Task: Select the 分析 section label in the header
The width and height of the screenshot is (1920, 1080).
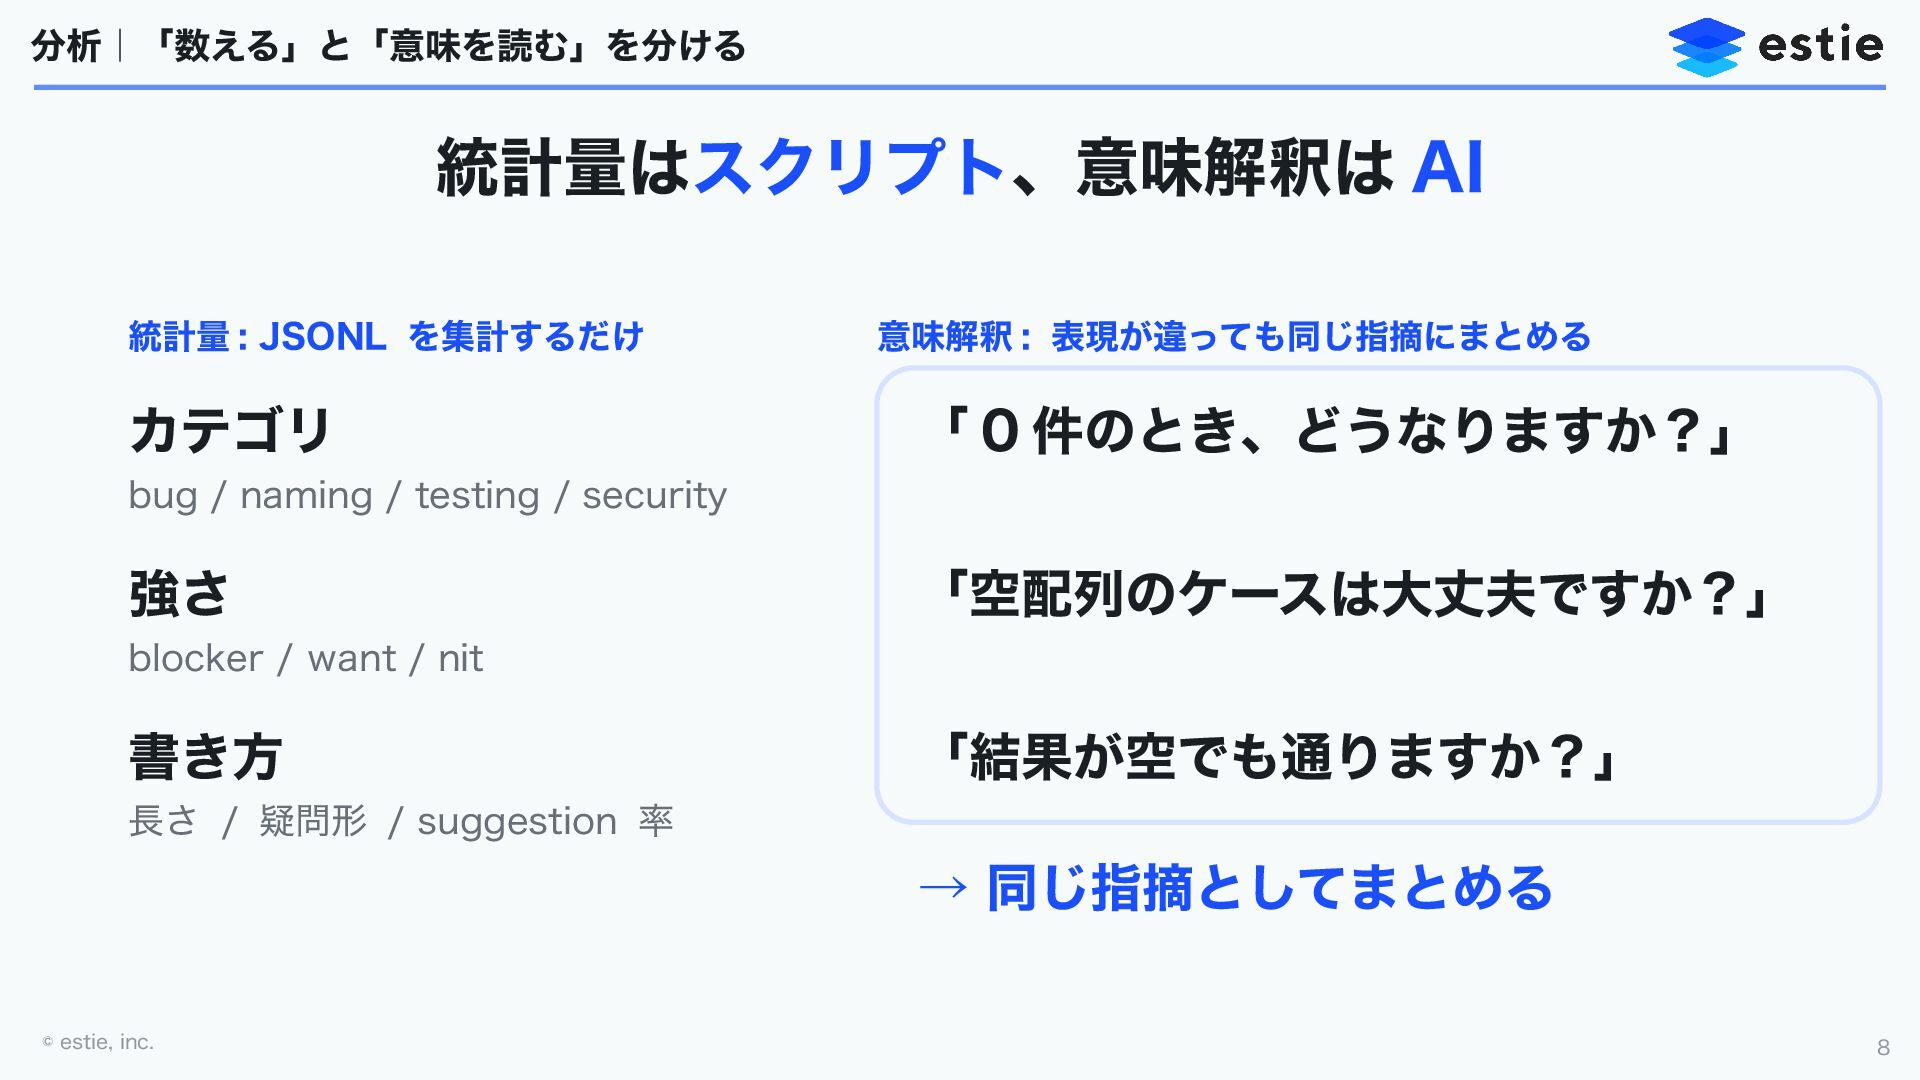Action: click(66, 46)
